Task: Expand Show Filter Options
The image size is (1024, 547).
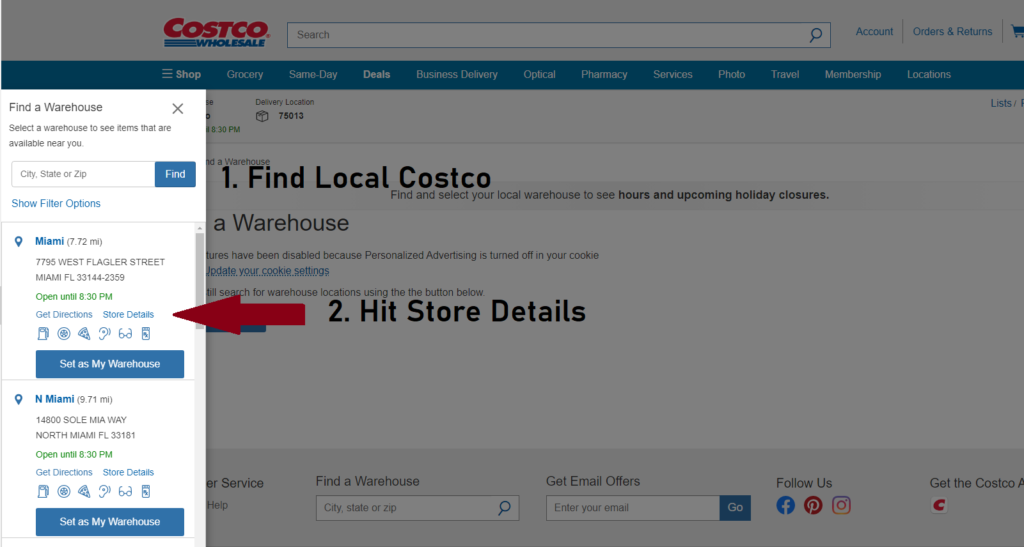Action: [56, 204]
